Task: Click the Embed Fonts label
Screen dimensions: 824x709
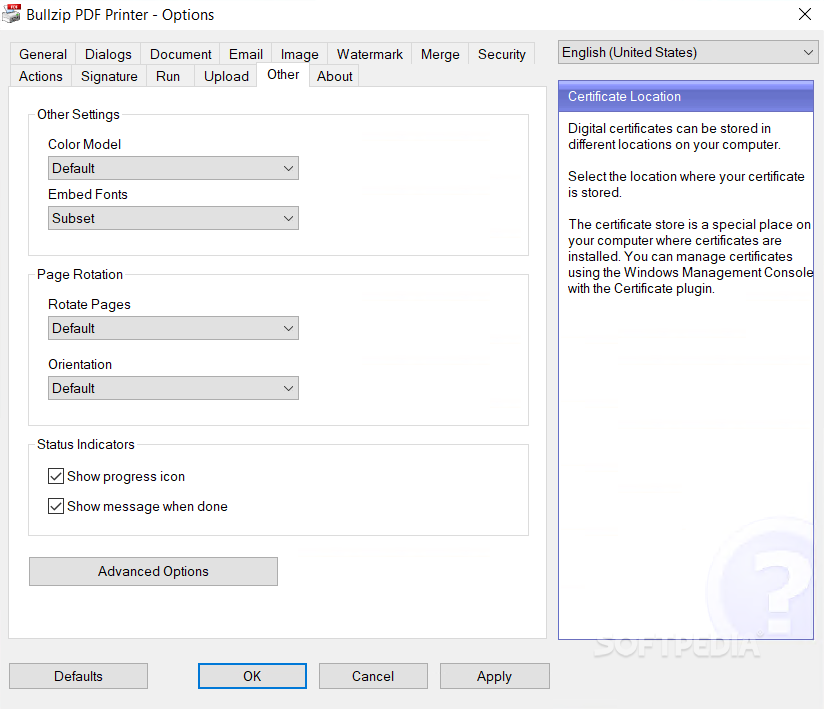Action: pos(88,194)
